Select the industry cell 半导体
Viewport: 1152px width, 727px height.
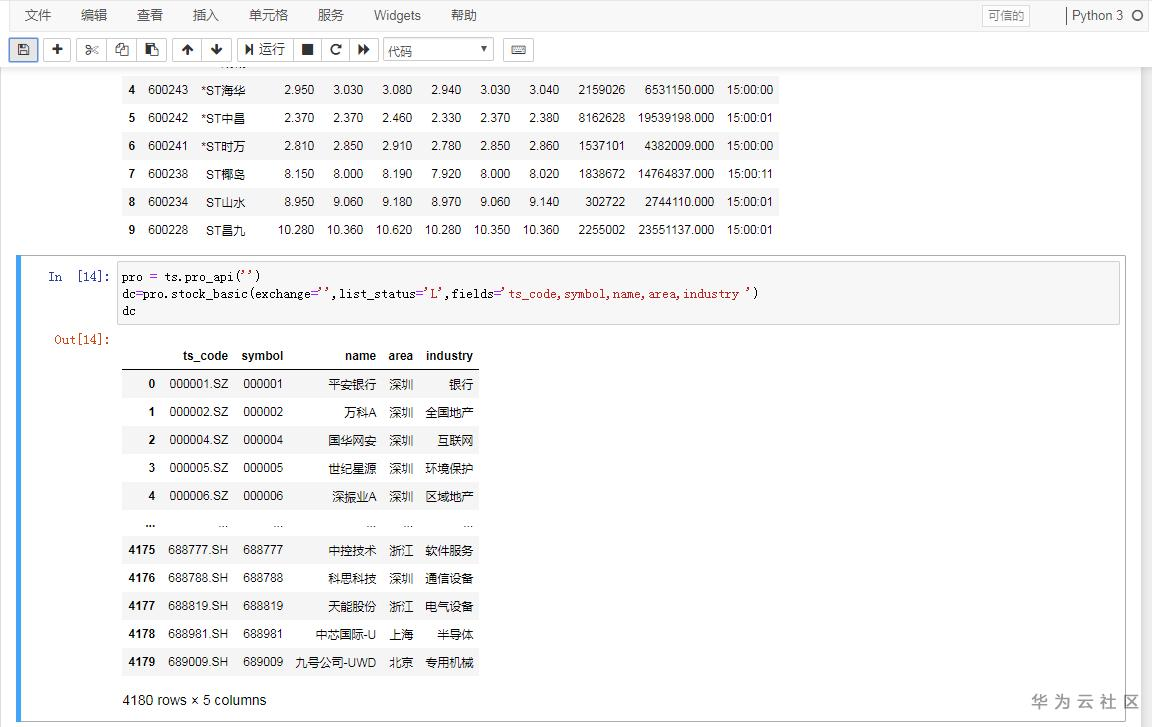pyautogui.click(x=455, y=634)
